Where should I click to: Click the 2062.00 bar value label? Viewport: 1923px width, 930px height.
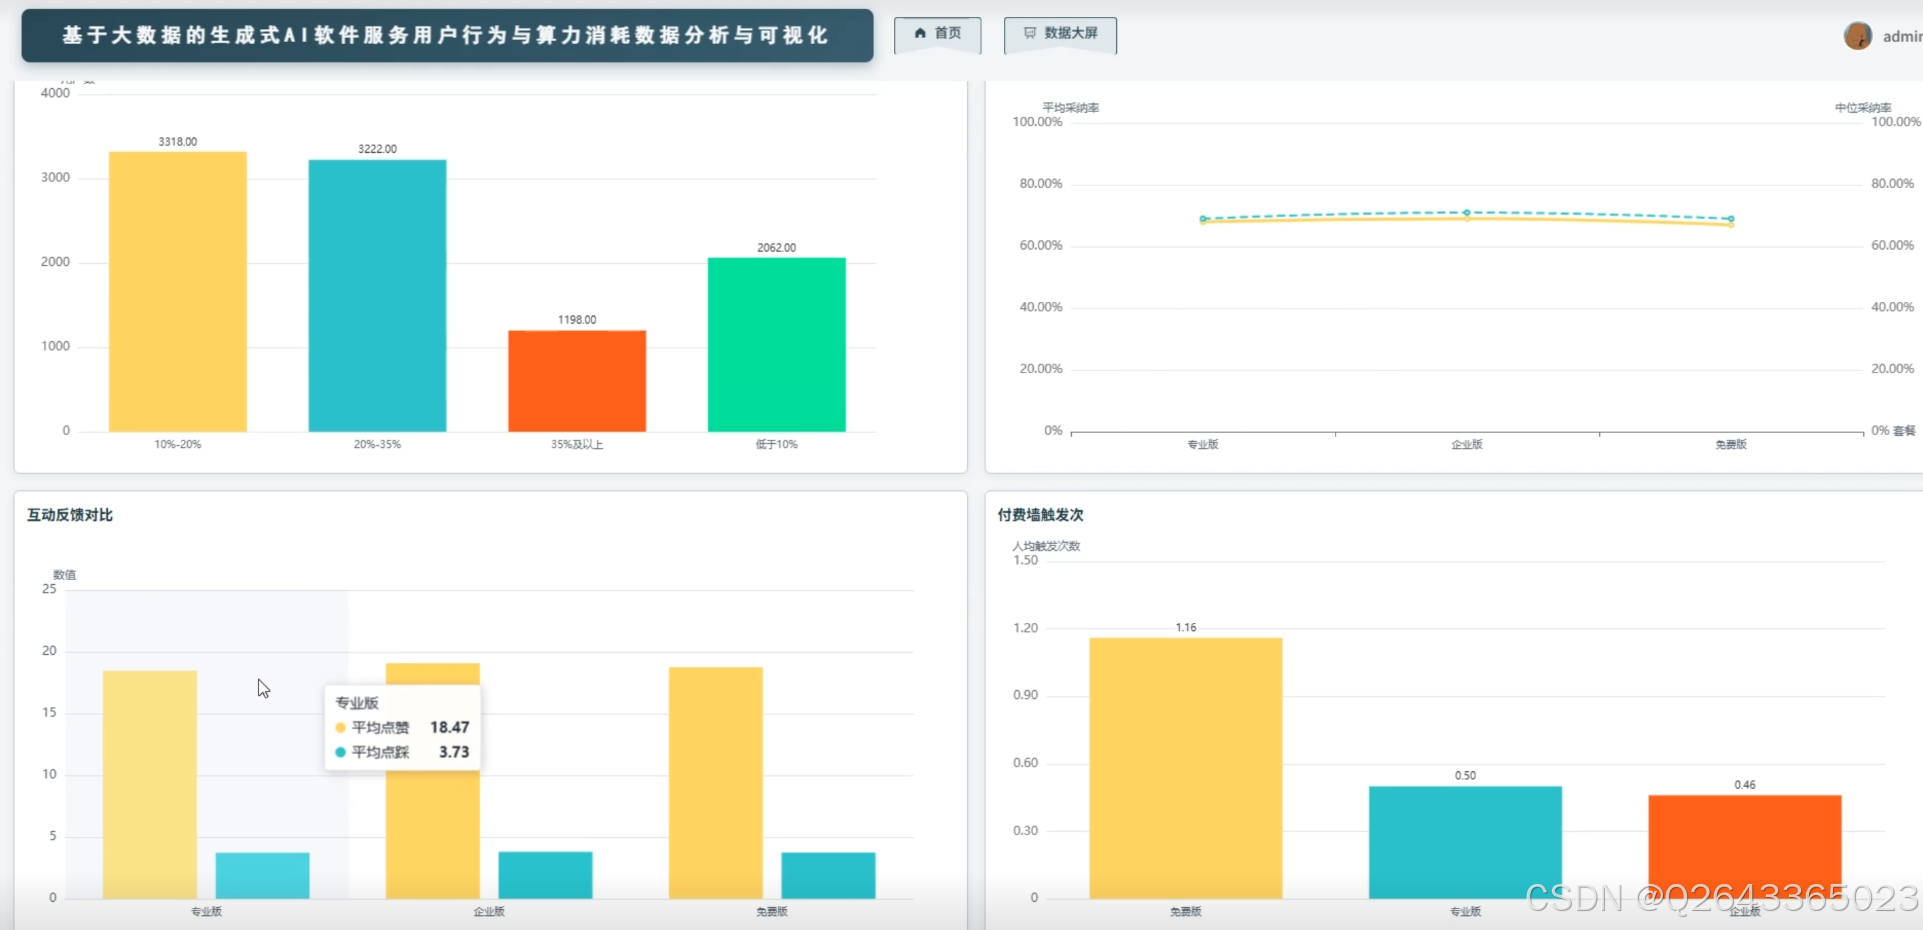(x=777, y=248)
